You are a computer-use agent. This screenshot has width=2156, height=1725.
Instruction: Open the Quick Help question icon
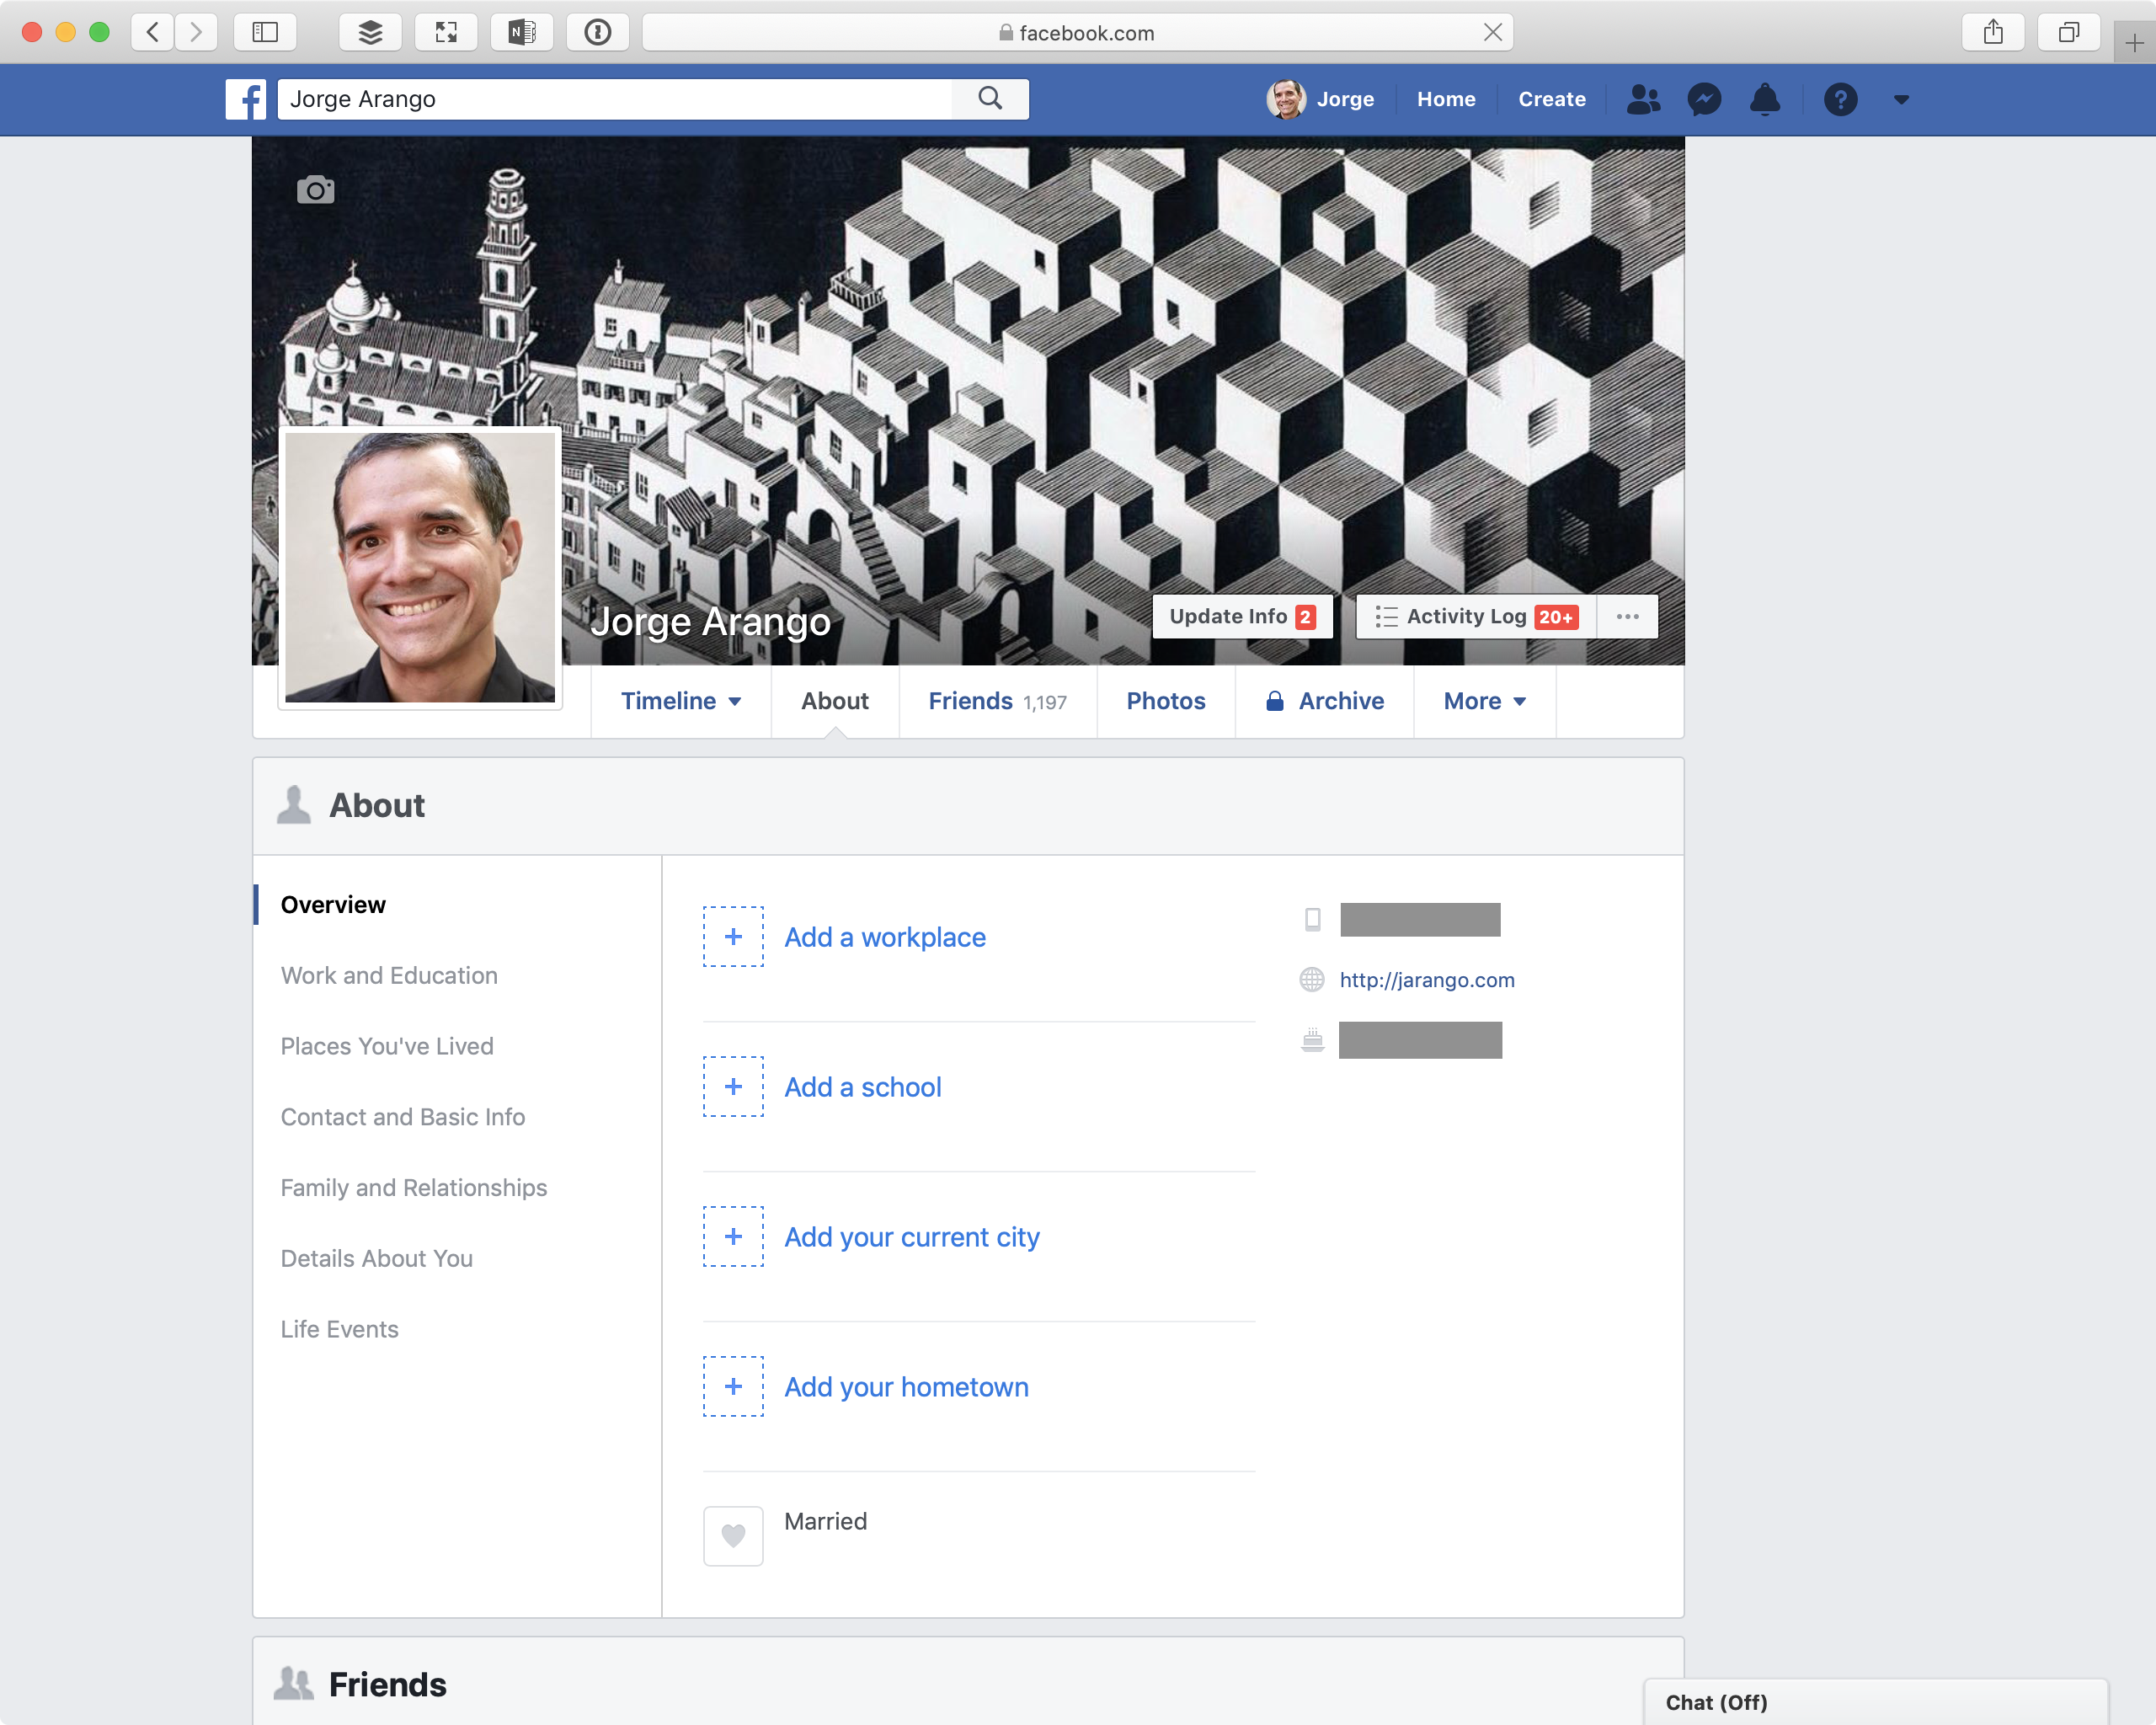(x=1840, y=99)
